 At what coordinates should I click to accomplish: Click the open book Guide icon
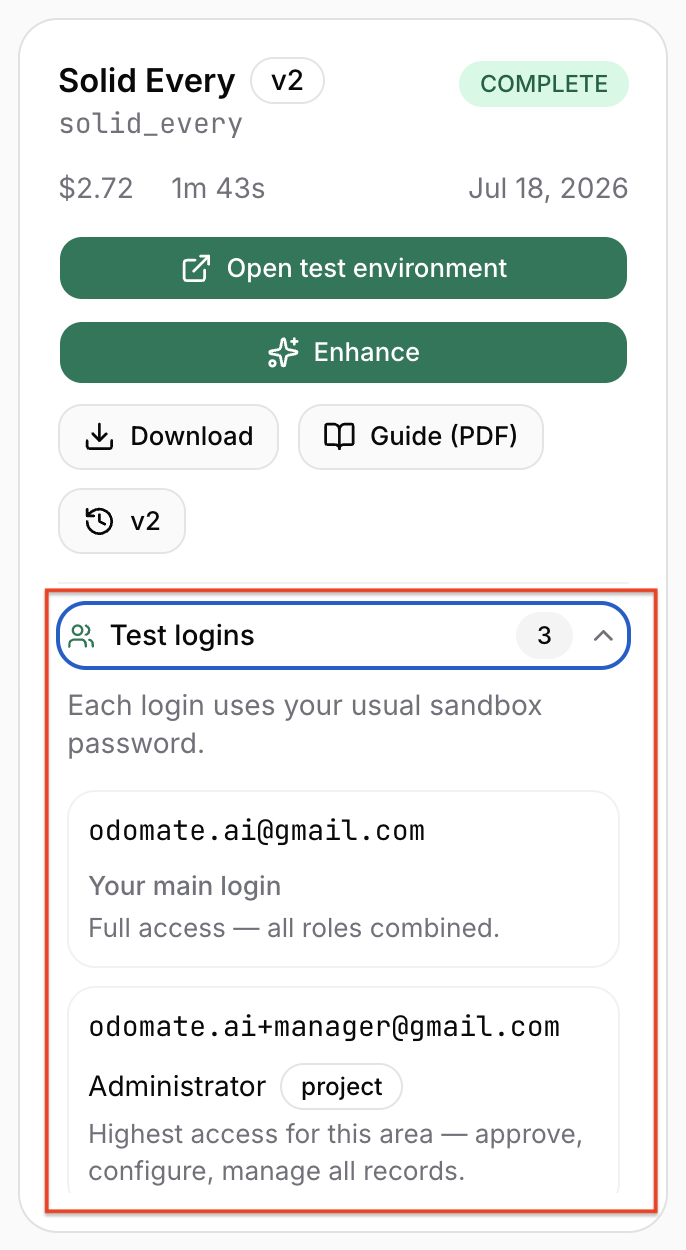(340, 437)
